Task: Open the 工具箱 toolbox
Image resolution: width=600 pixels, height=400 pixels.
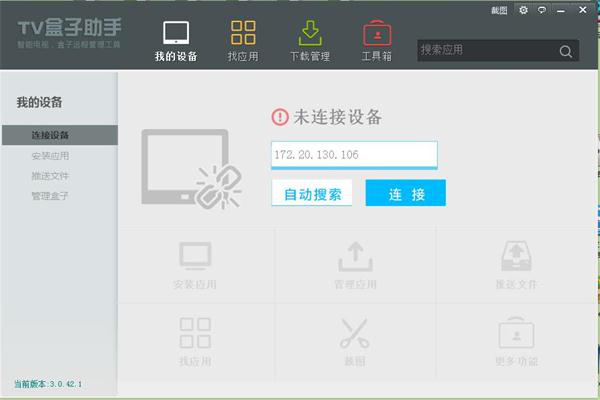Action: pyautogui.click(x=376, y=40)
